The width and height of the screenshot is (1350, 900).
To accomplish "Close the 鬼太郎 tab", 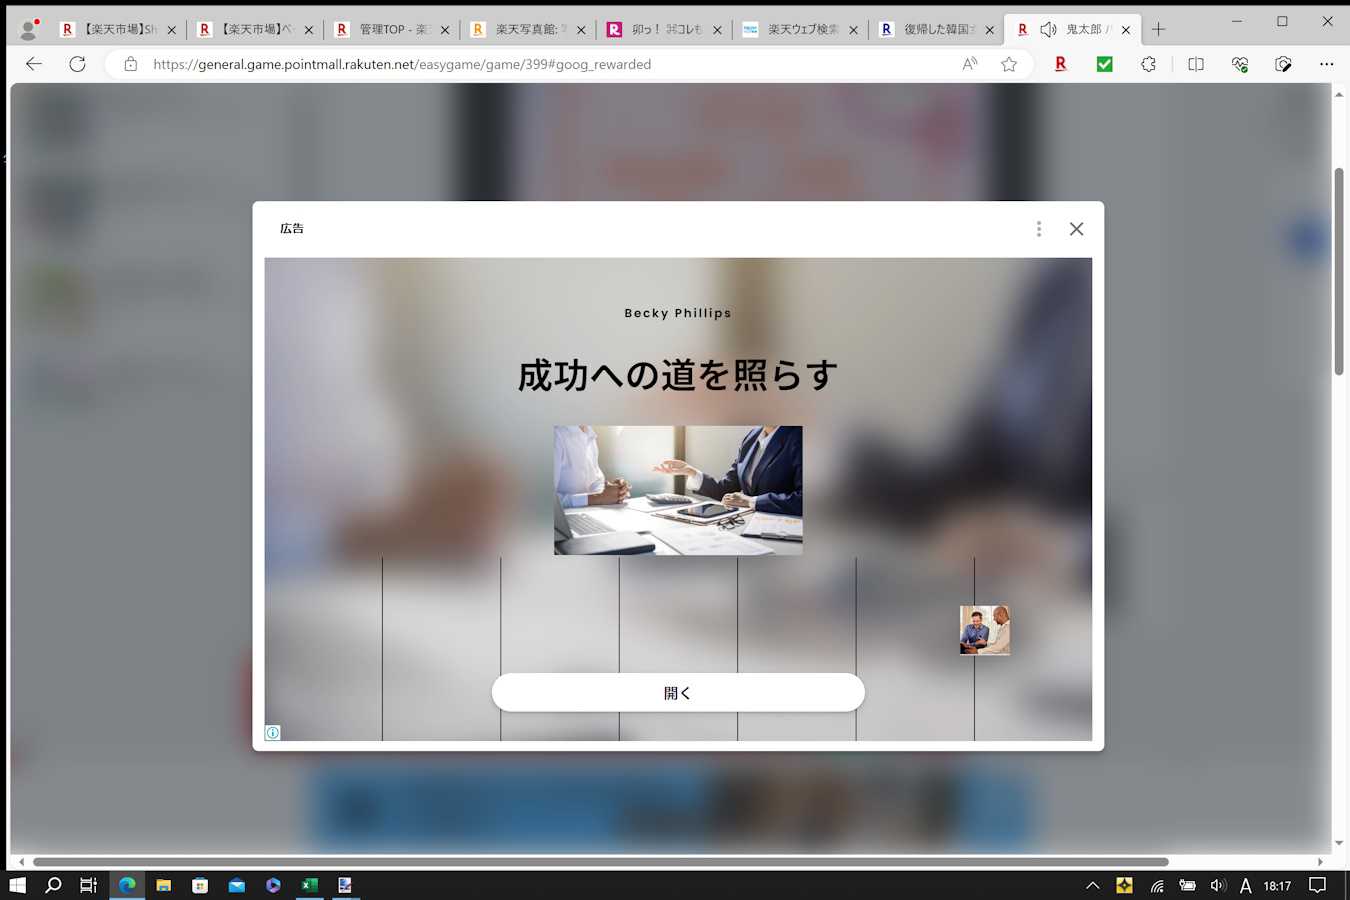I will tap(1126, 30).
